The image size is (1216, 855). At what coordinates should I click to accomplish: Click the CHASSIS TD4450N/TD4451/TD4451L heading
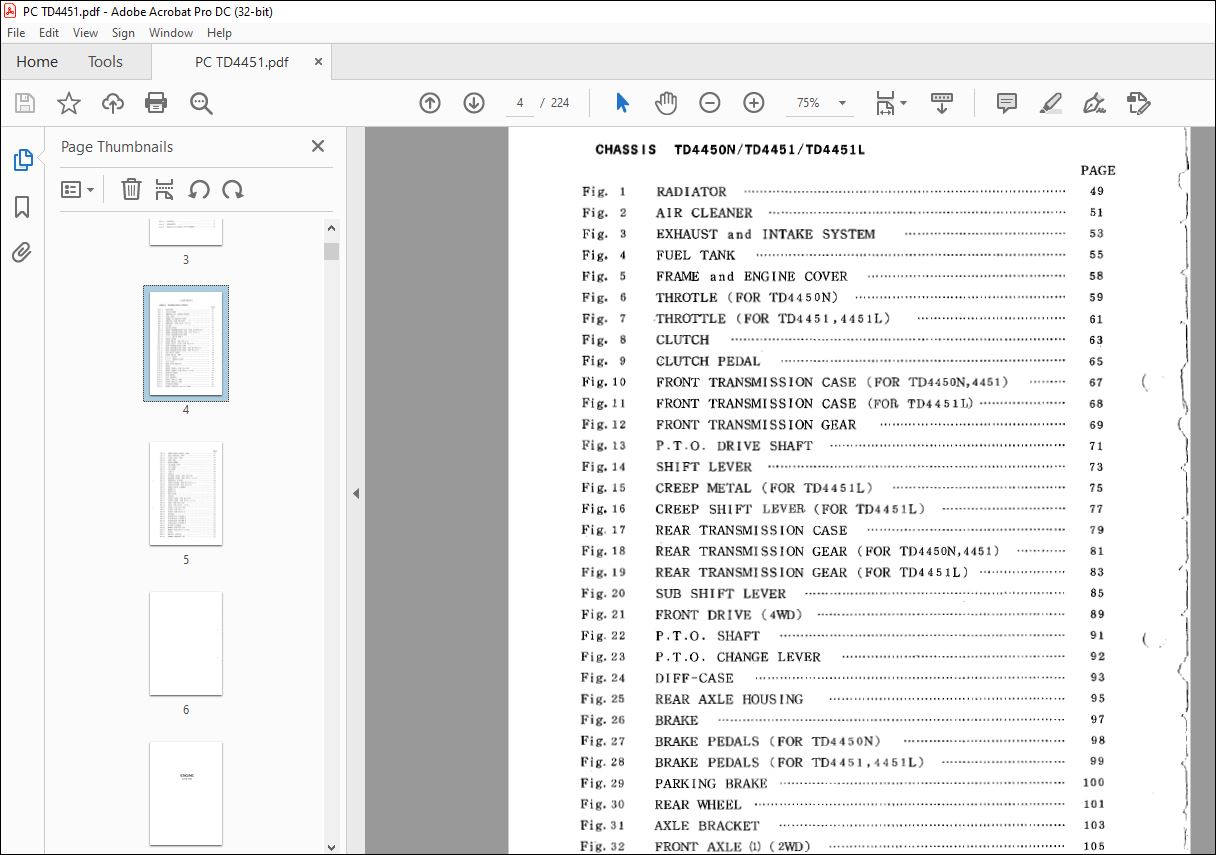(x=730, y=150)
